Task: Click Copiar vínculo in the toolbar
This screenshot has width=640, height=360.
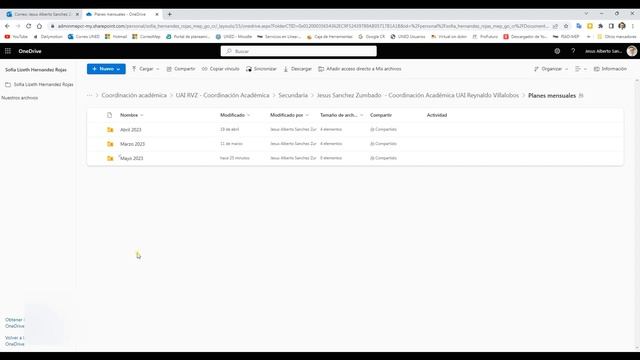Action: (x=220, y=69)
